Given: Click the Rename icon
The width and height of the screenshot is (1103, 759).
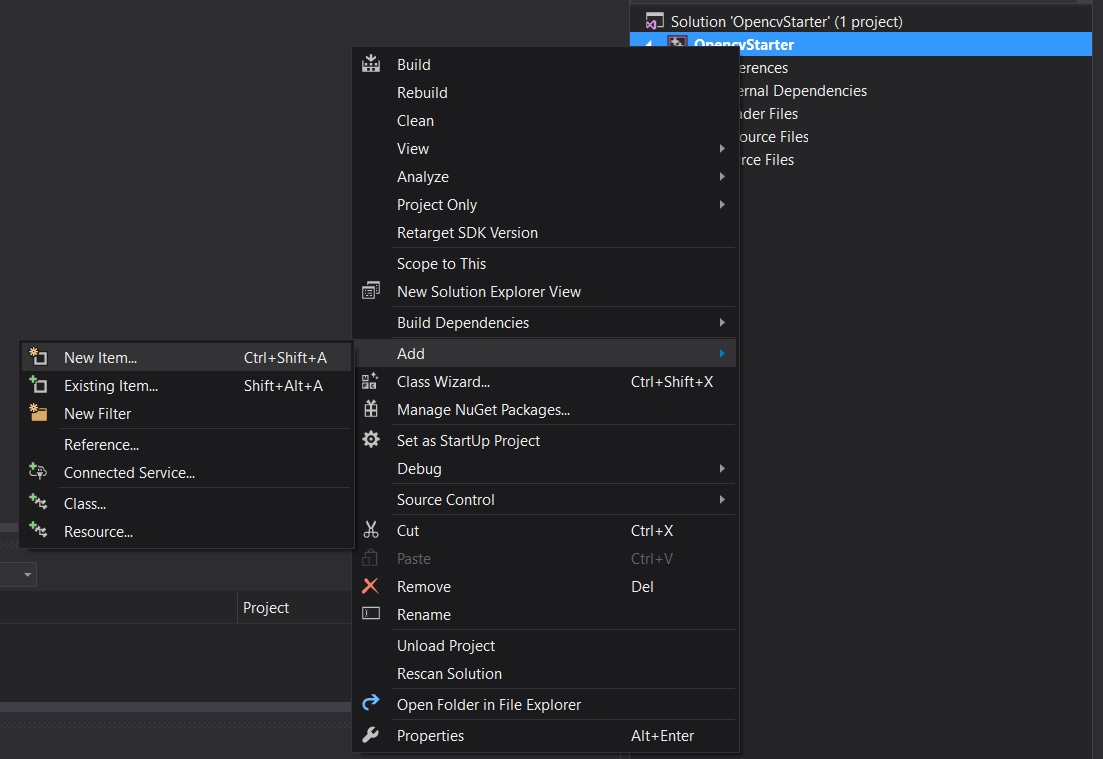Looking at the screenshot, I should (371, 615).
